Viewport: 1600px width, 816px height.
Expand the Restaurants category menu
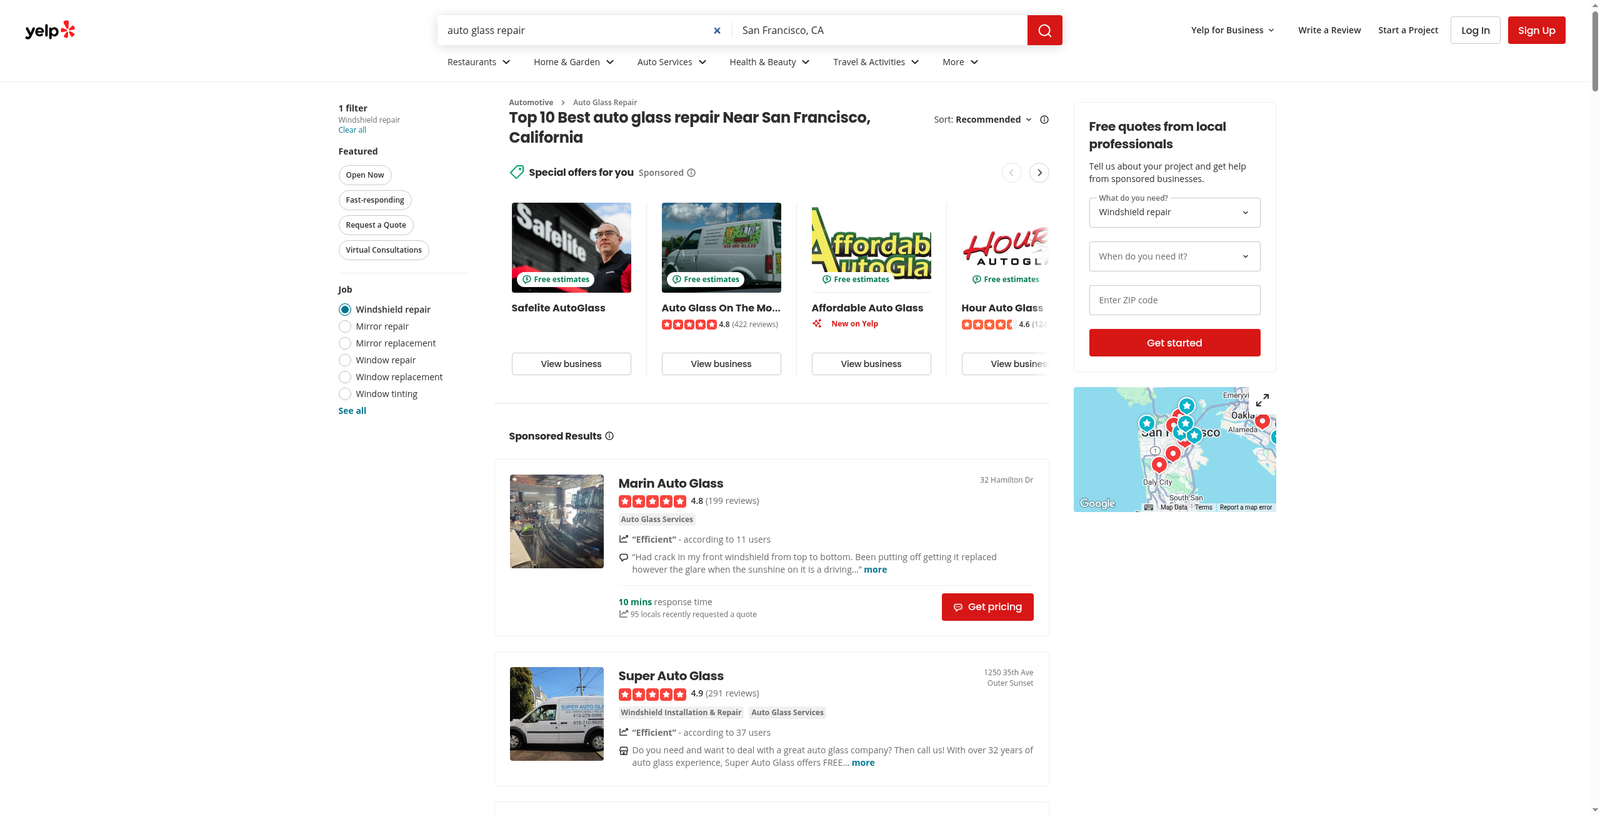point(479,62)
